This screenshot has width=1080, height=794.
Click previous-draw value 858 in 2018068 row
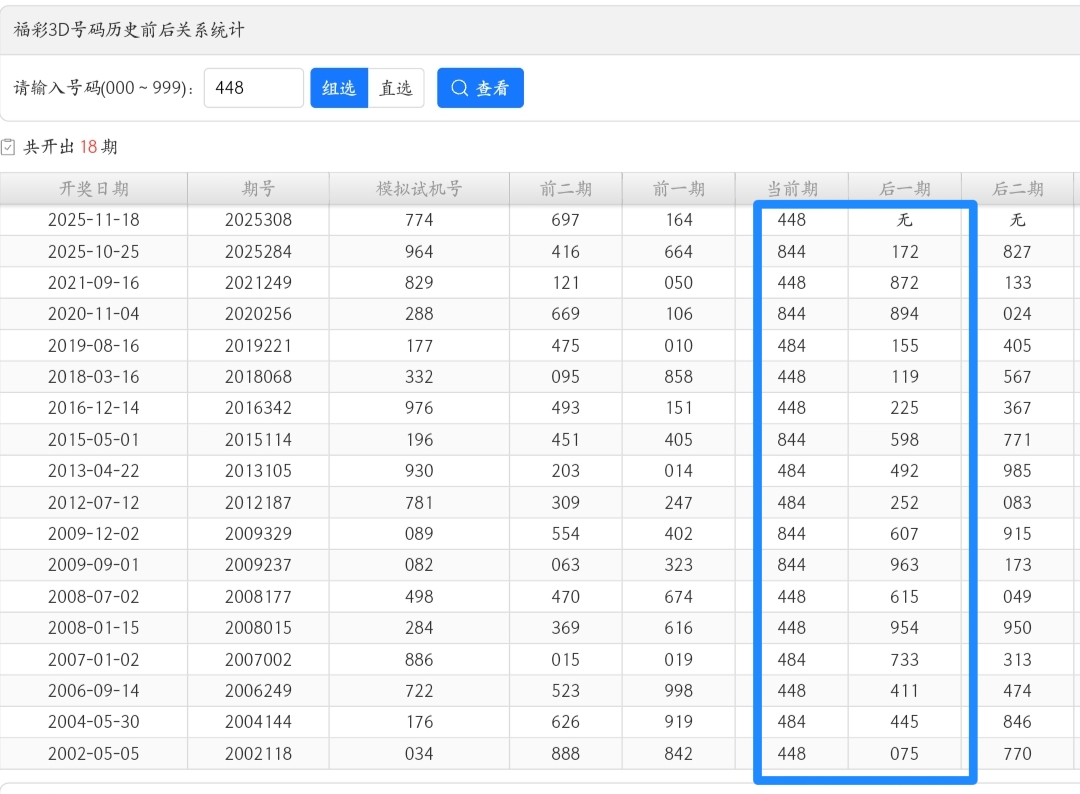[x=678, y=377]
